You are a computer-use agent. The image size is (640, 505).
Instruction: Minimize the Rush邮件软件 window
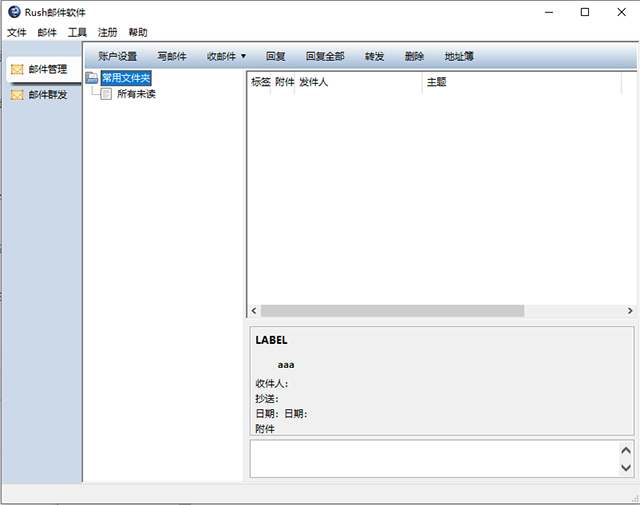549,12
